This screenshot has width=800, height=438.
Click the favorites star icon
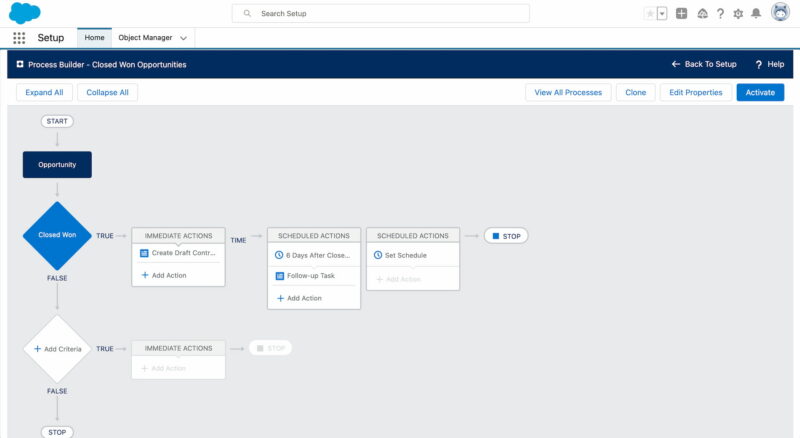649,14
